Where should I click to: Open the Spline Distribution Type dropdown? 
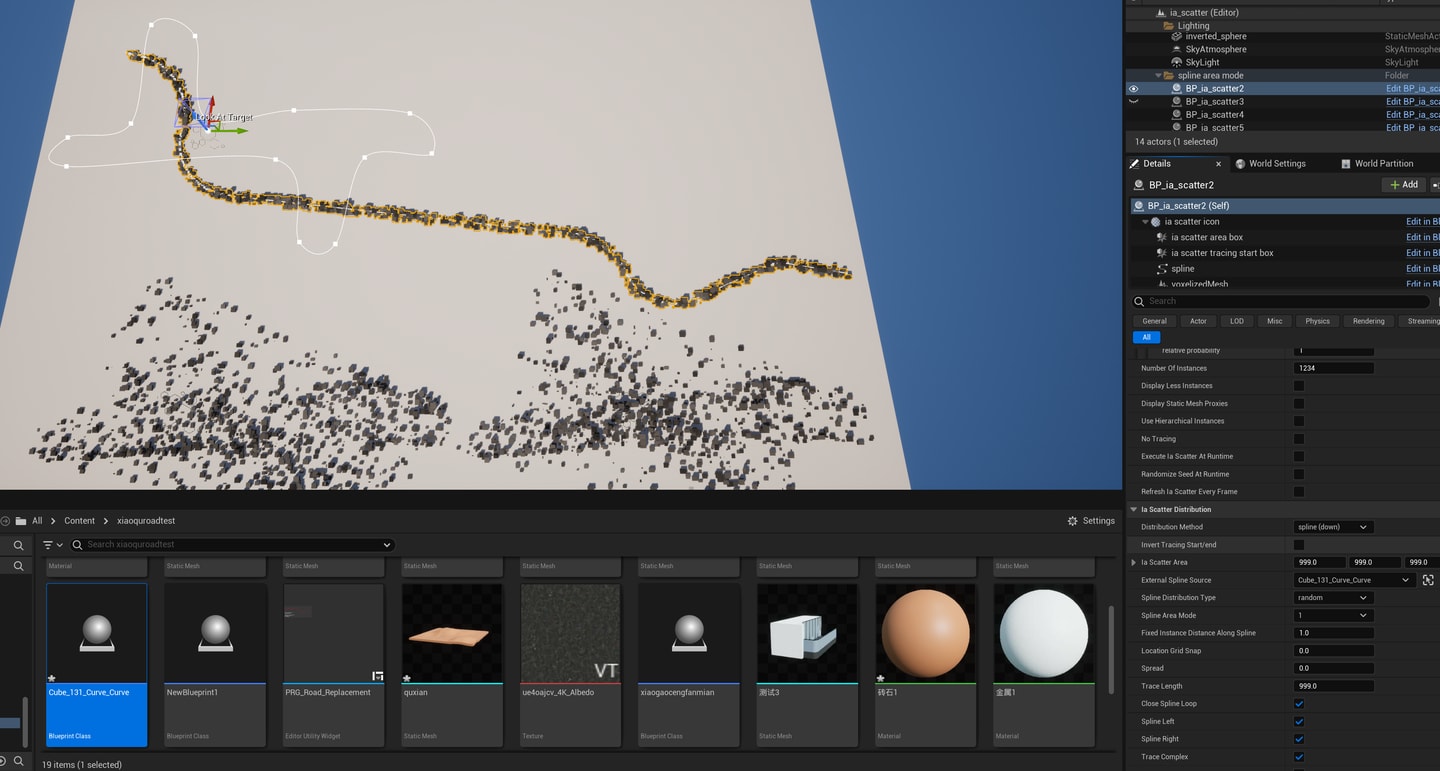click(1333, 598)
